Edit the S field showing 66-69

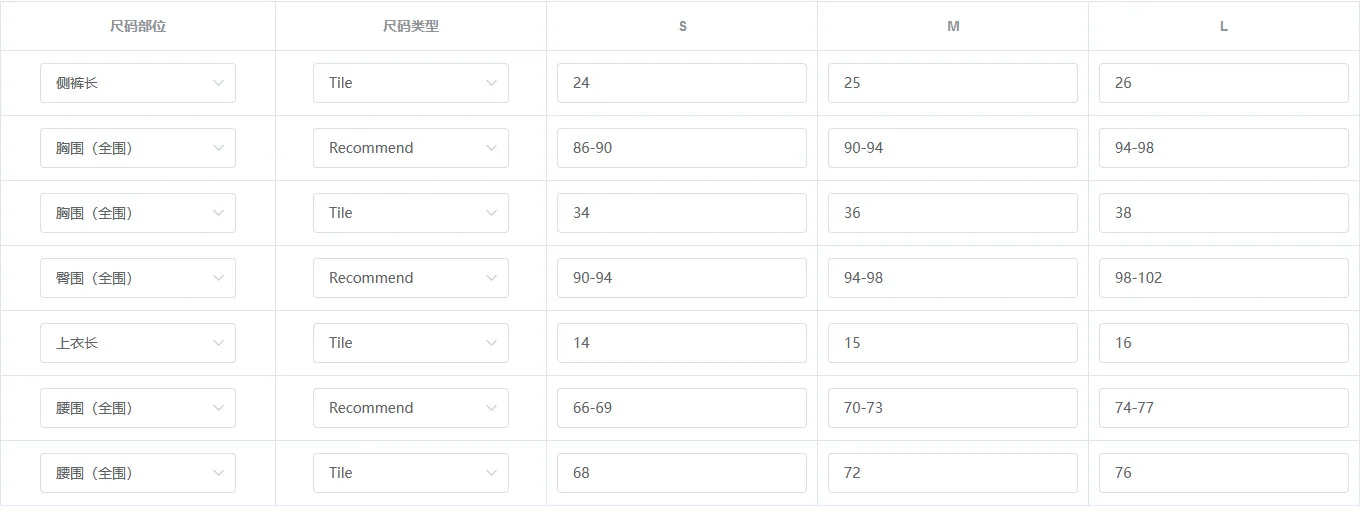[x=682, y=408]
